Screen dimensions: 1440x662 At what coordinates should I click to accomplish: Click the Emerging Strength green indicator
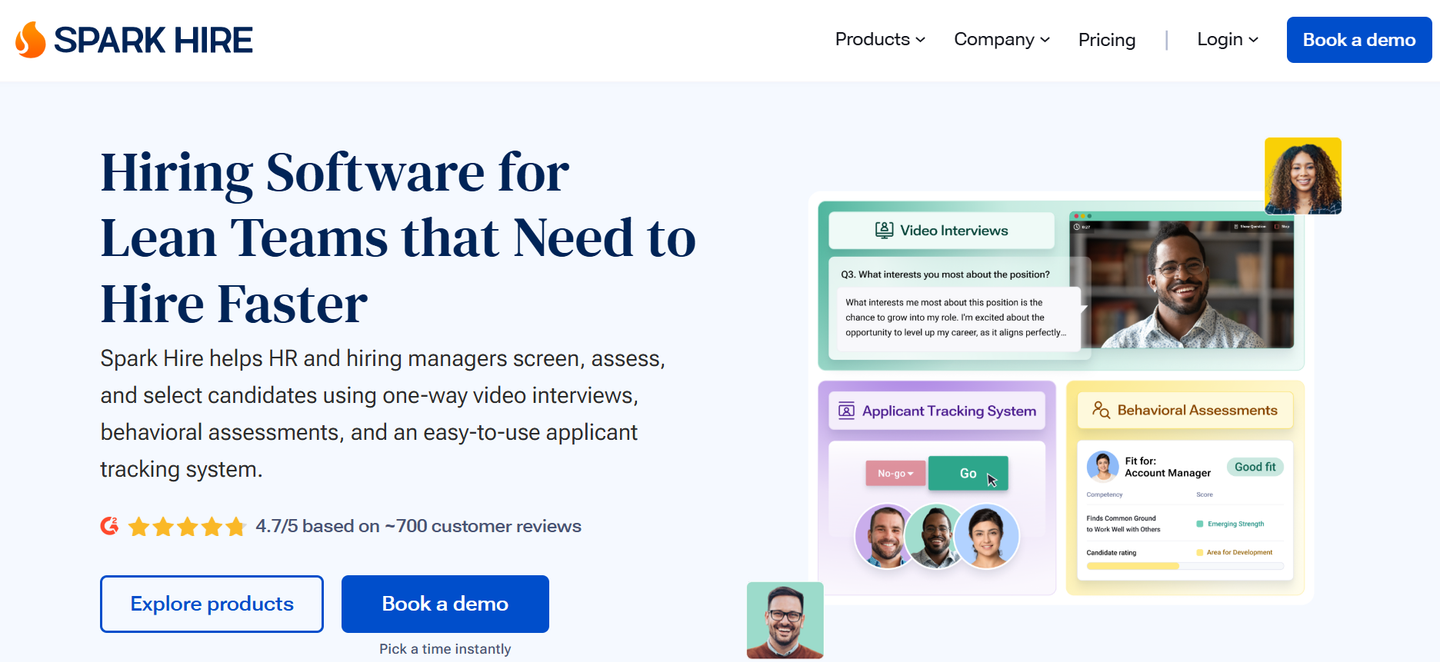1200,524
